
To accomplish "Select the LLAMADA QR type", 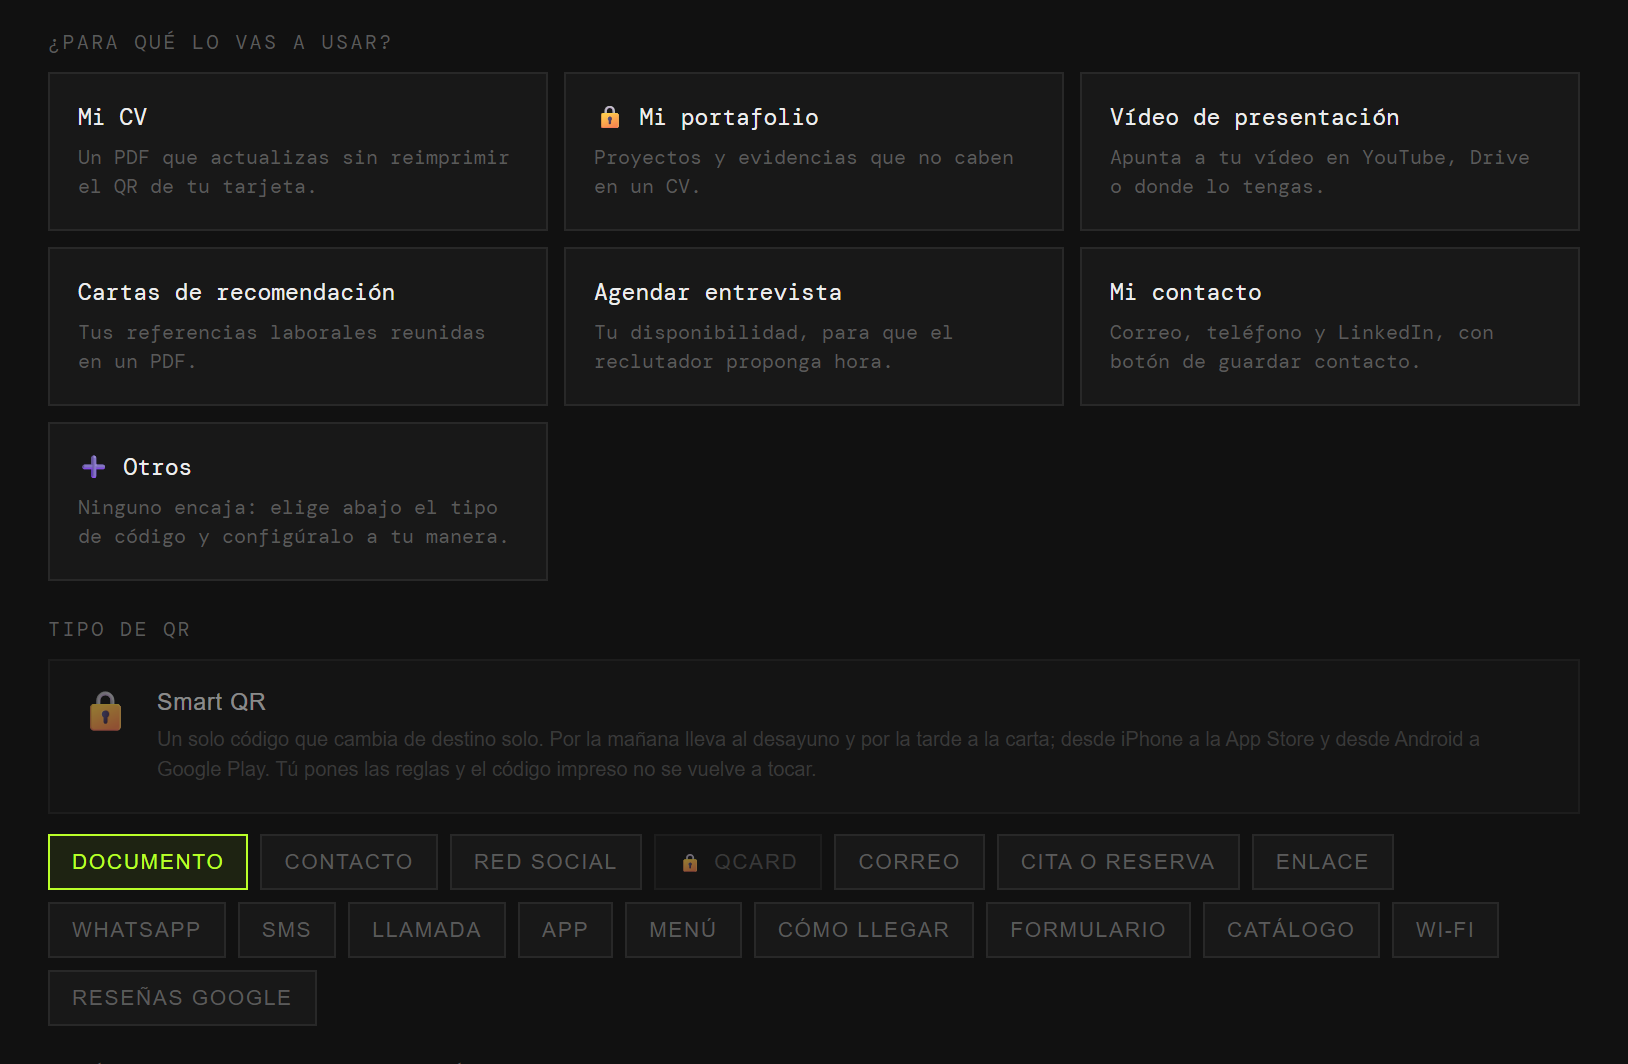I will [x=427, y=930].
